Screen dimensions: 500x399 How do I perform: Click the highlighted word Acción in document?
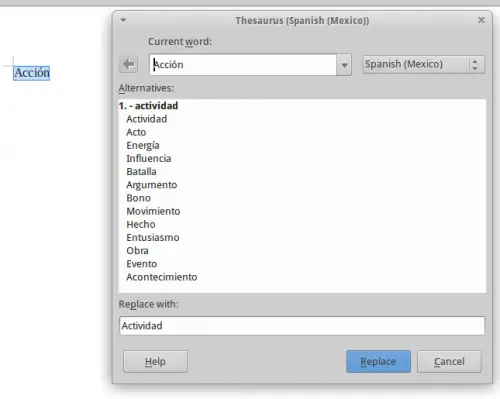coord(32,73)
